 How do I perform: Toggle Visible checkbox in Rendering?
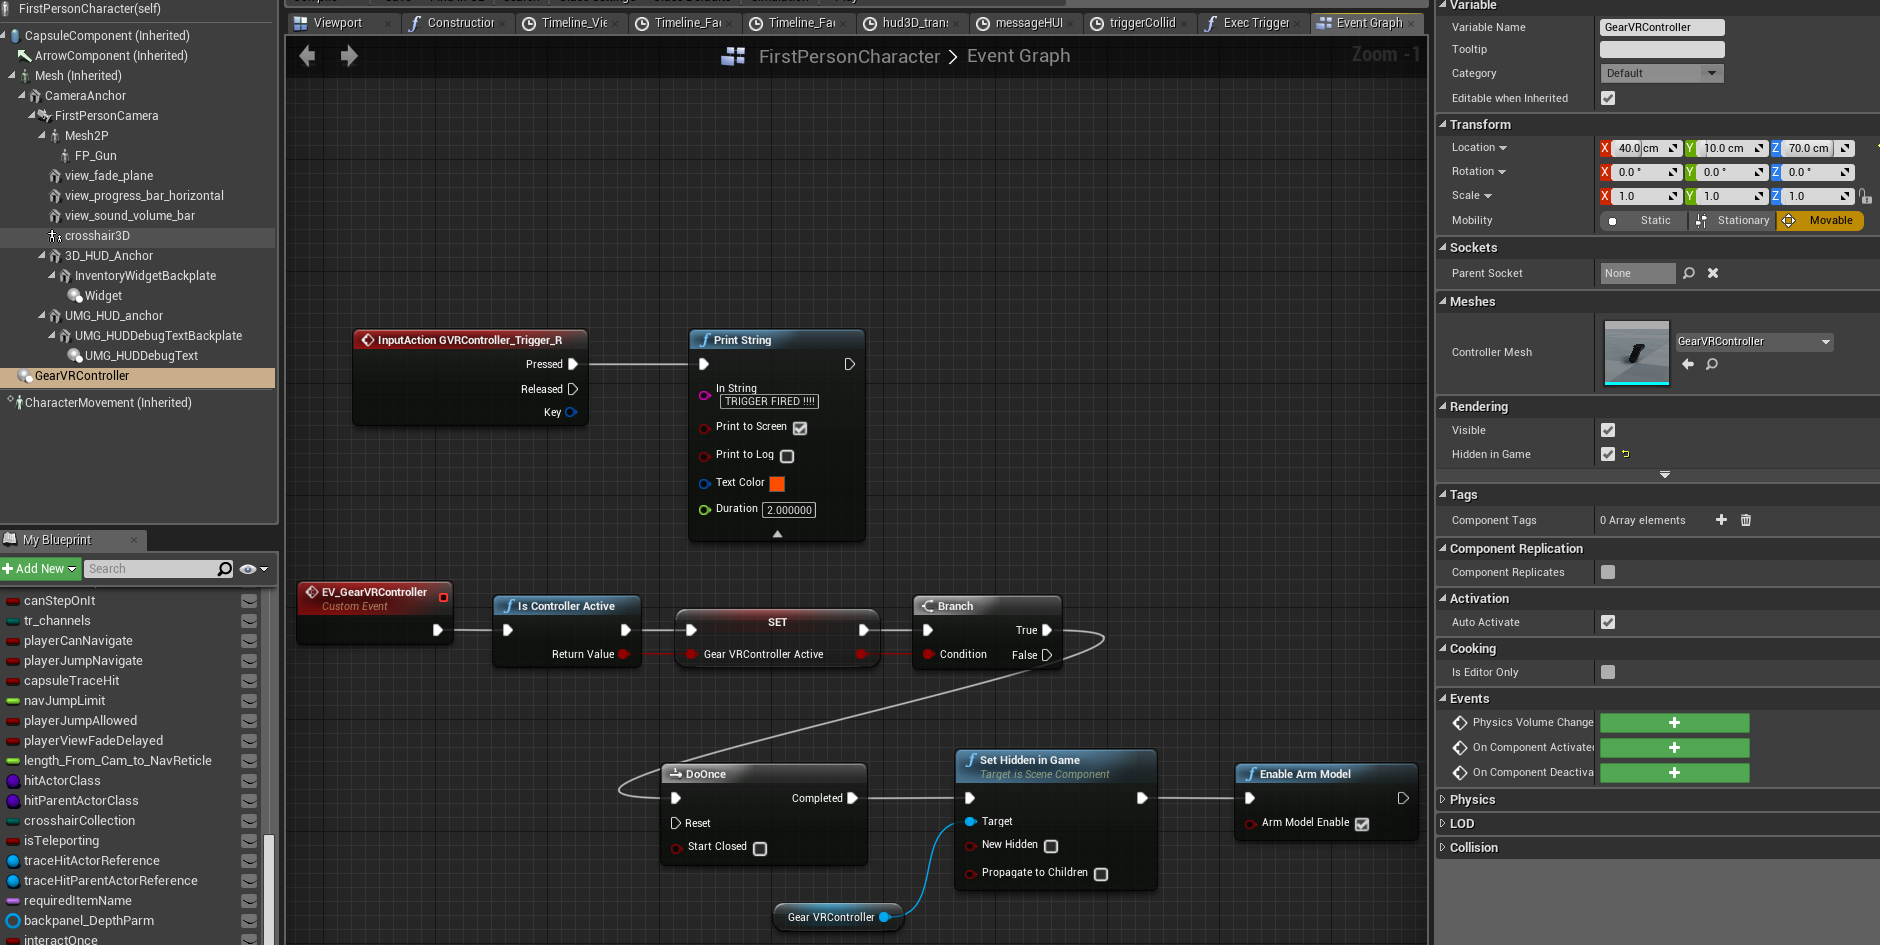coord(1608,430)
